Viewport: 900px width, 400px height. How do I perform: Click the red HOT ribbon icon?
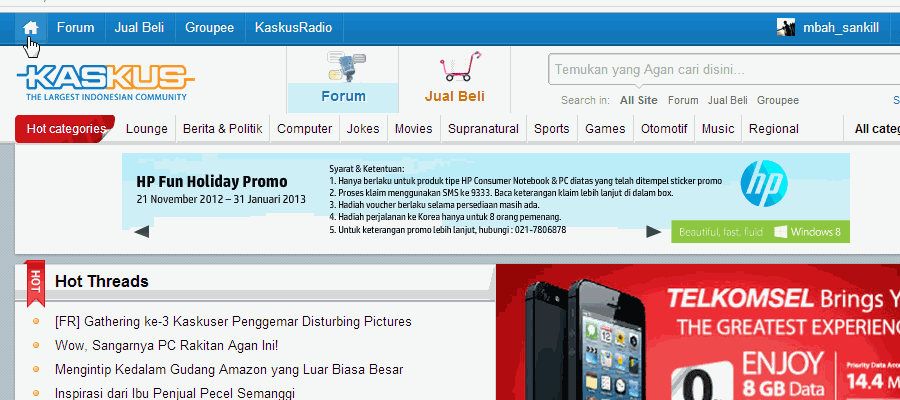[x=35, y=283]
